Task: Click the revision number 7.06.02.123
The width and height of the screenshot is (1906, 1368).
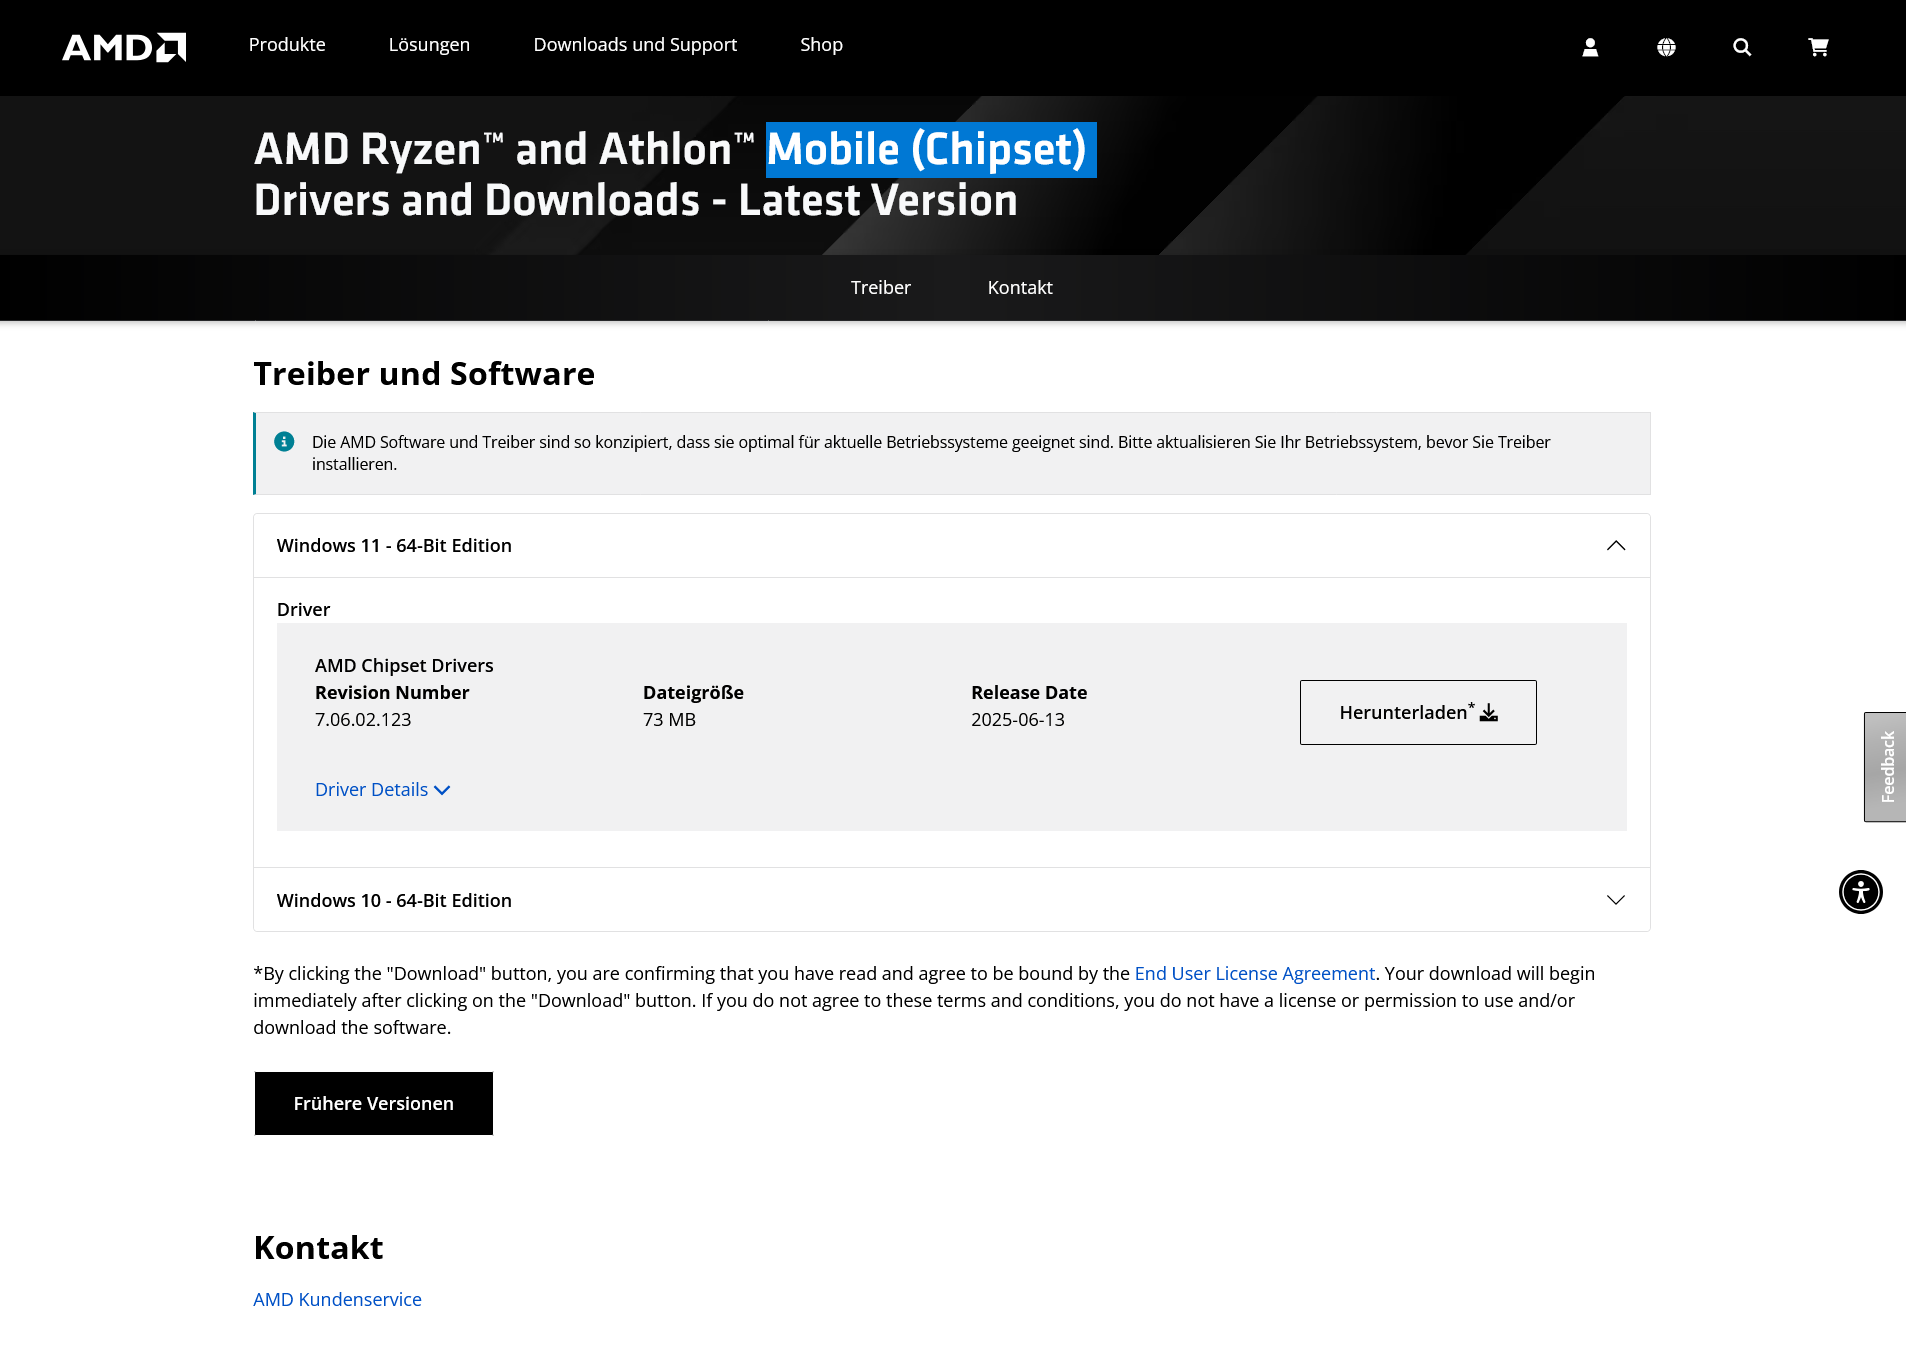Action: [363, 720]
